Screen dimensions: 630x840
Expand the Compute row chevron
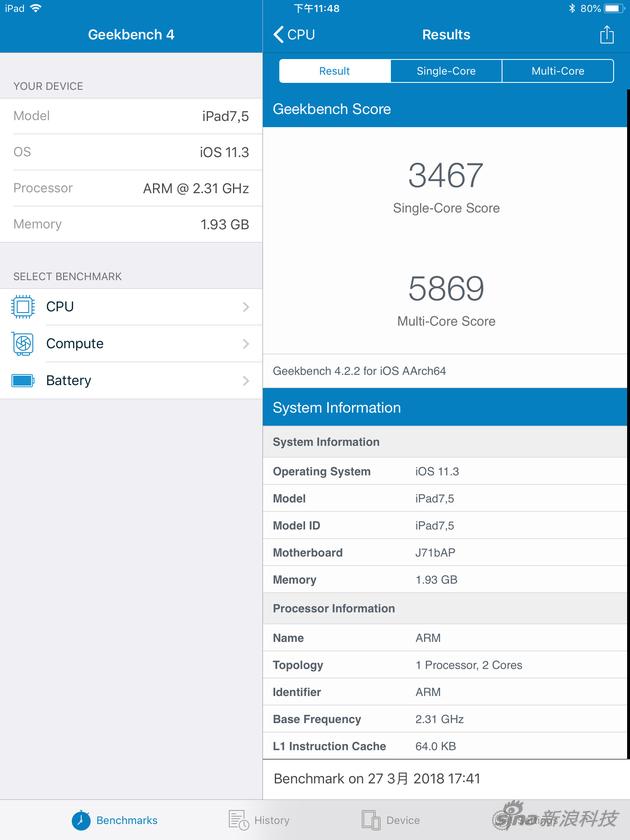point(246,344)
